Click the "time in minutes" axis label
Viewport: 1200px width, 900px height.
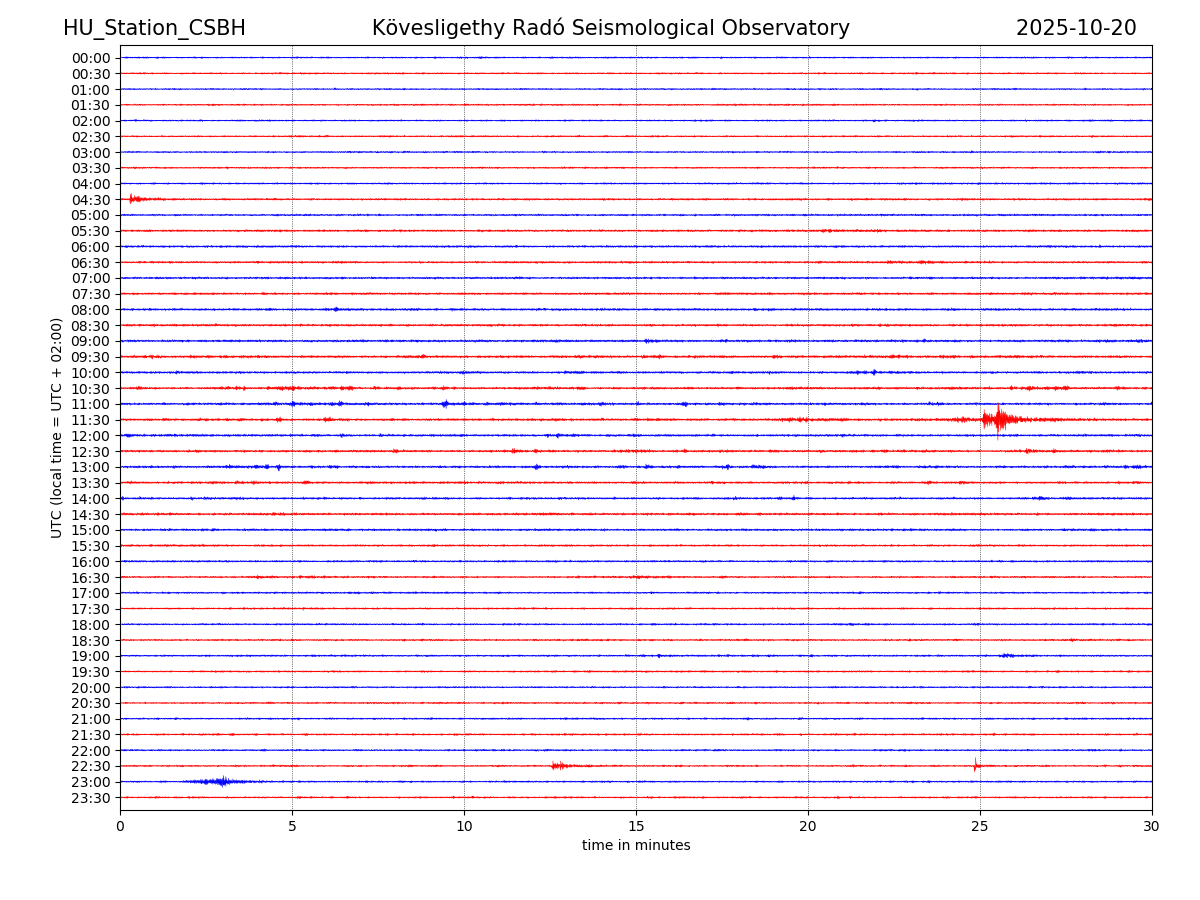point(636,846)
